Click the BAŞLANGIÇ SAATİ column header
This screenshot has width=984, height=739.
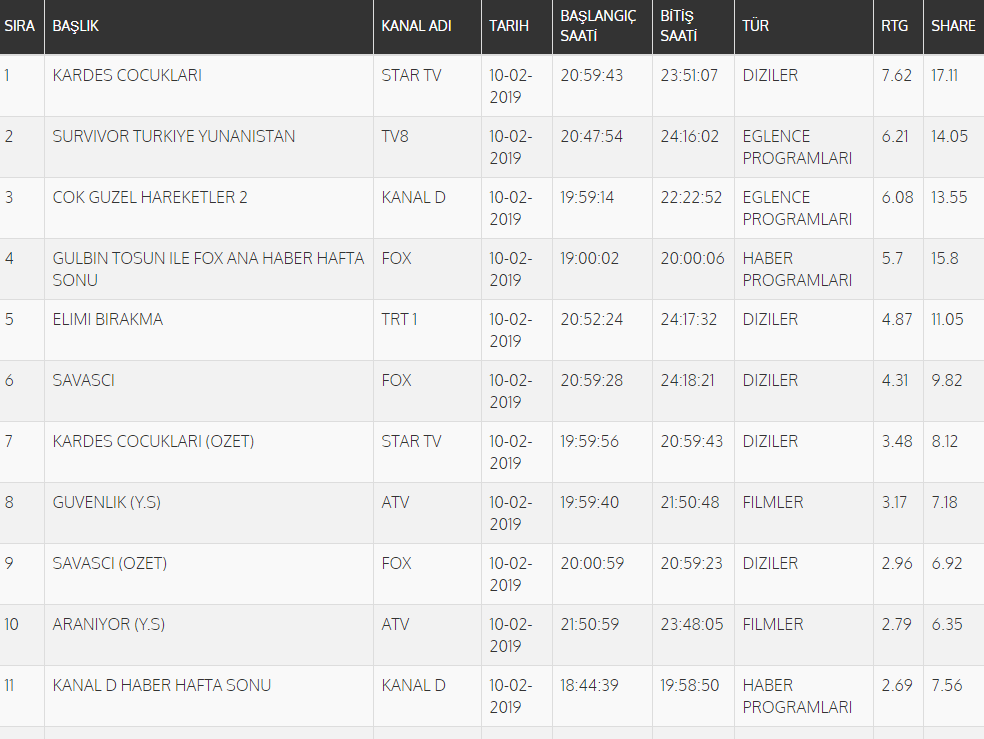pyautogui.click(x=598, y=26)
